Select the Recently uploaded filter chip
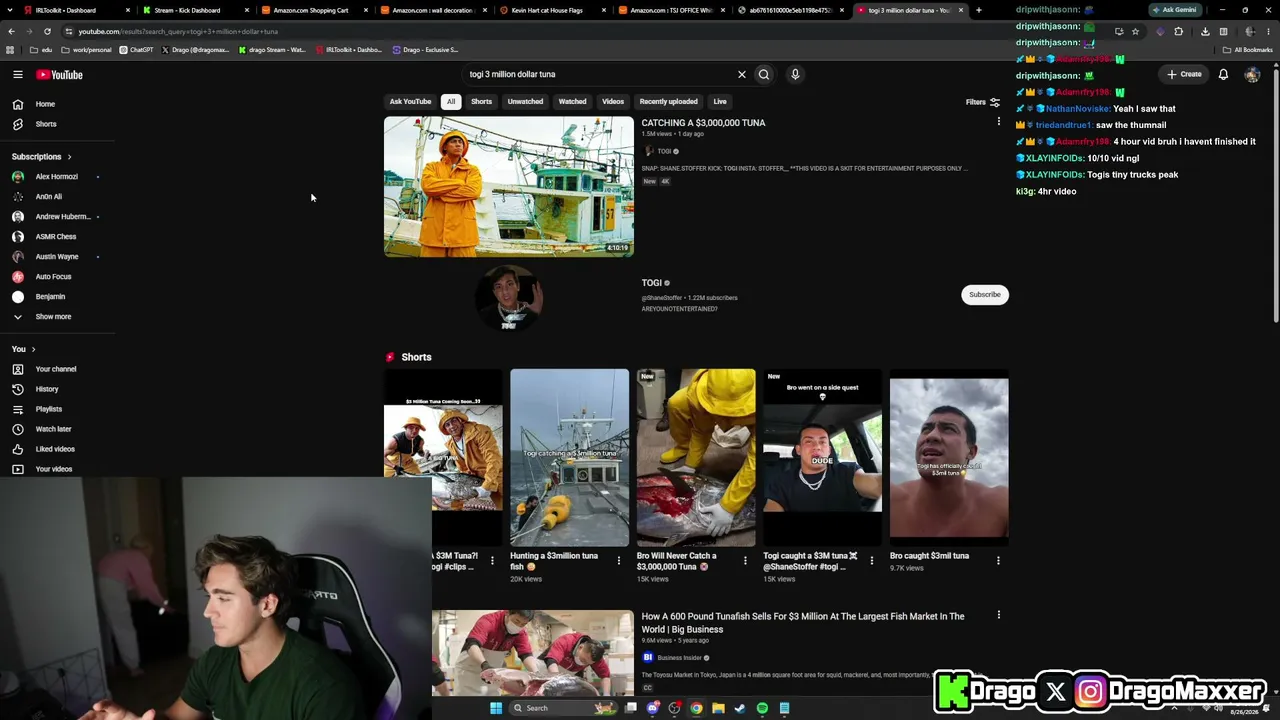This screenshot has width=1280, height=720. [x=669, y=102]
